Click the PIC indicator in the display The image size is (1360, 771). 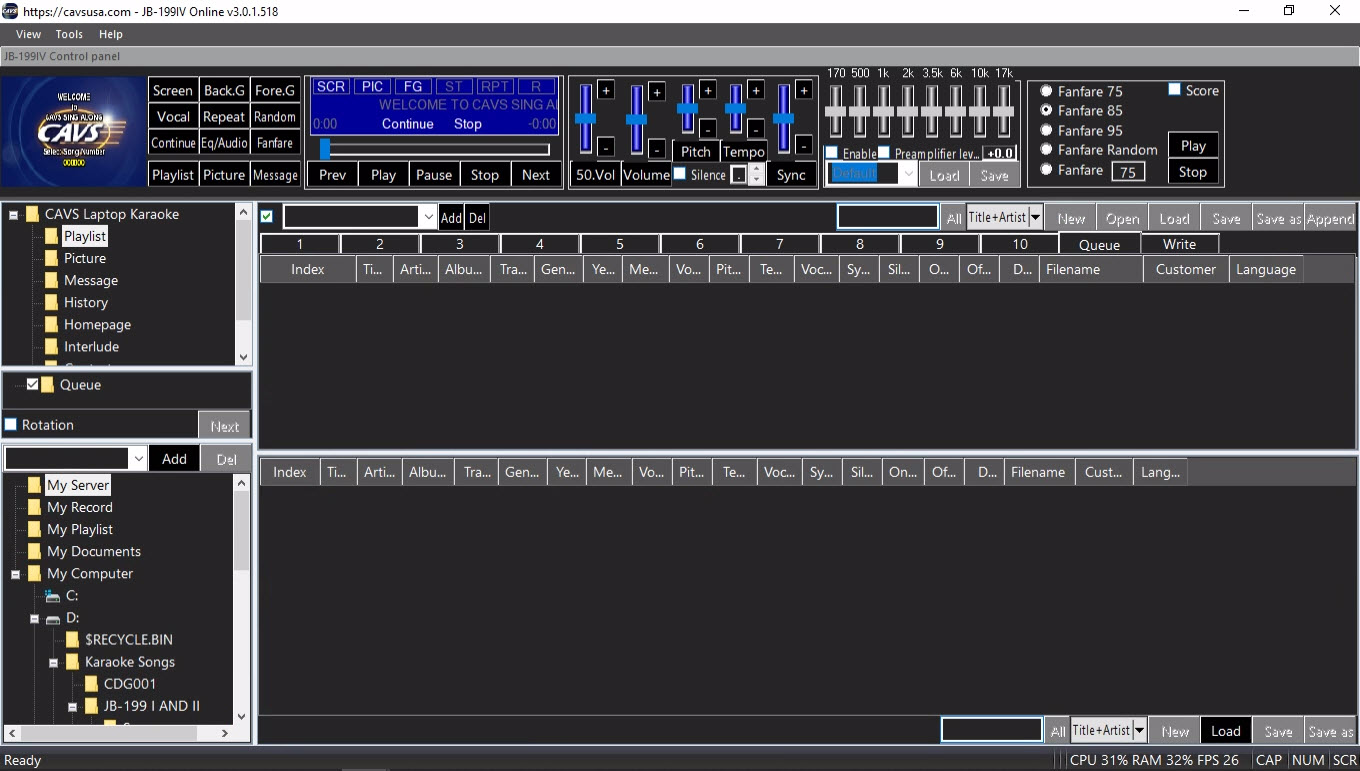372,87
